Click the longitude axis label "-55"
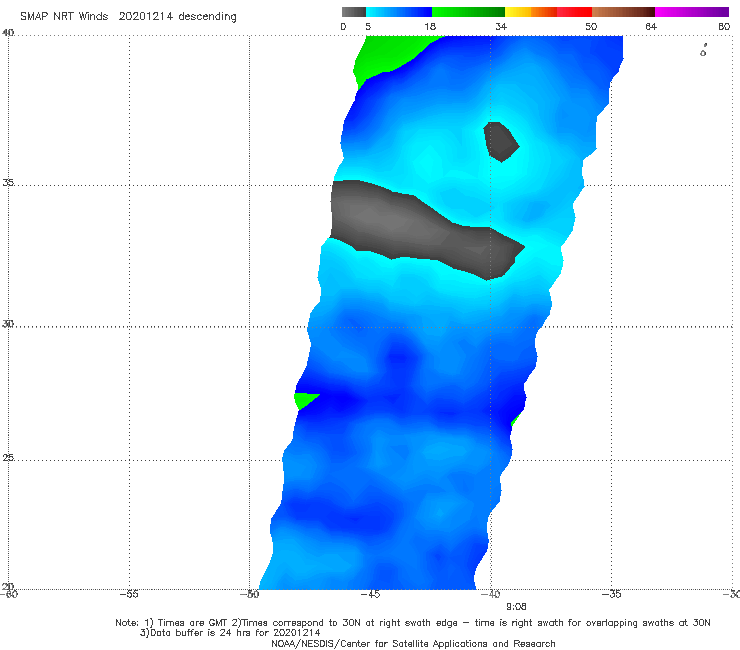740x650 pixels. pyautogui.click(x=129, y=594)
